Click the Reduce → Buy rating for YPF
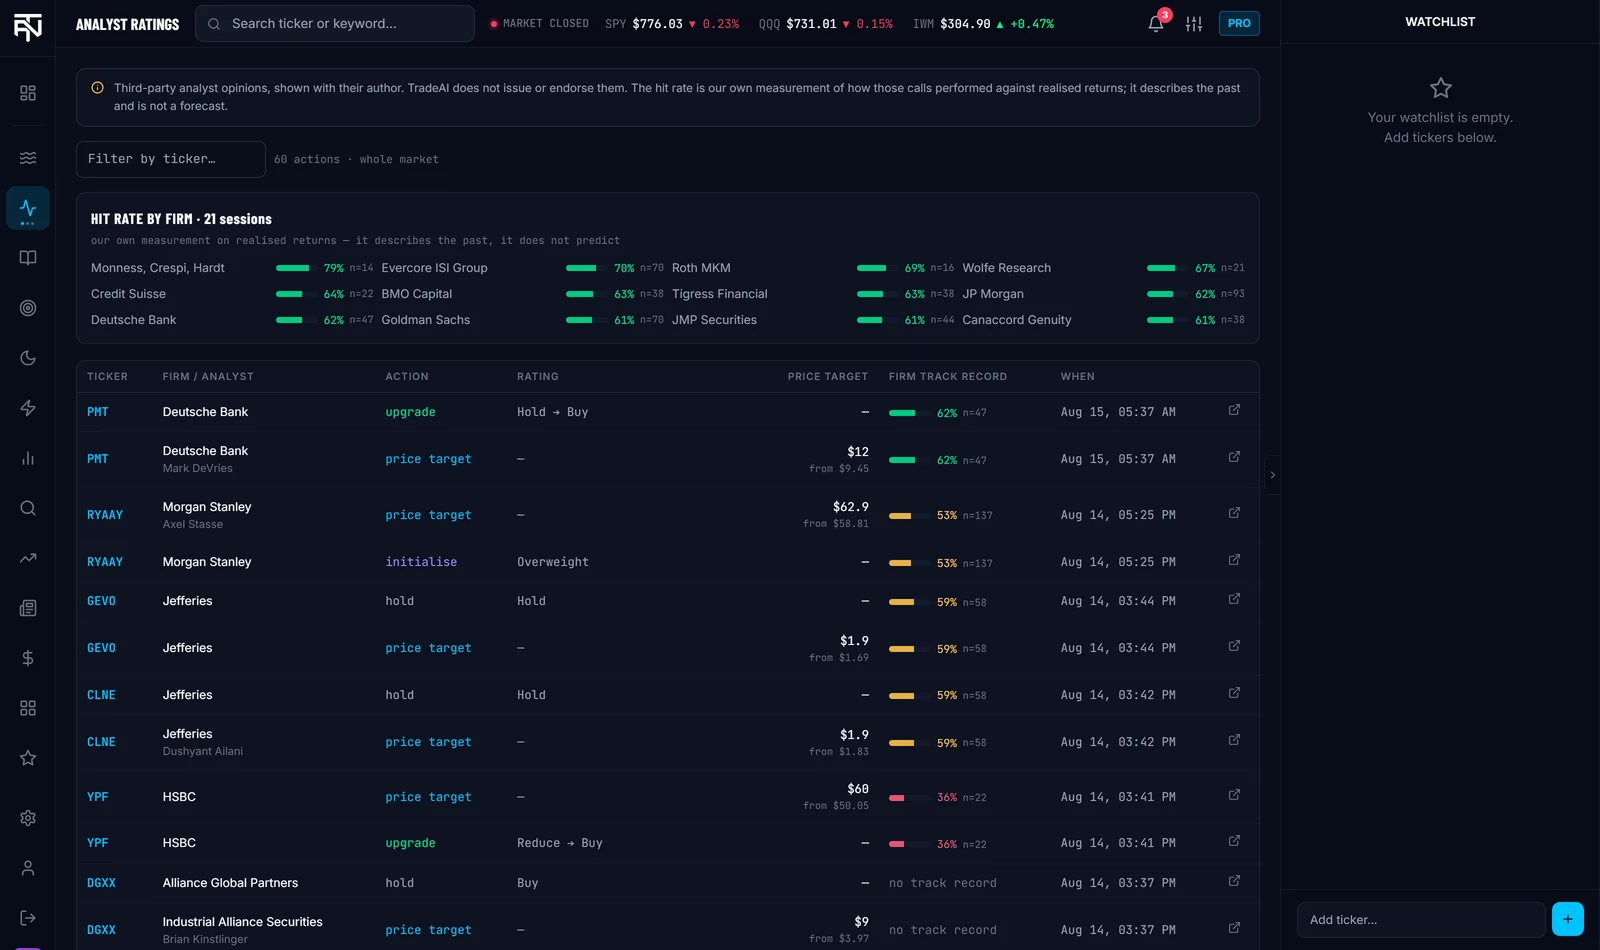Image resolution: width=1600 pixels, height=950 pixels. click(560, 843)
